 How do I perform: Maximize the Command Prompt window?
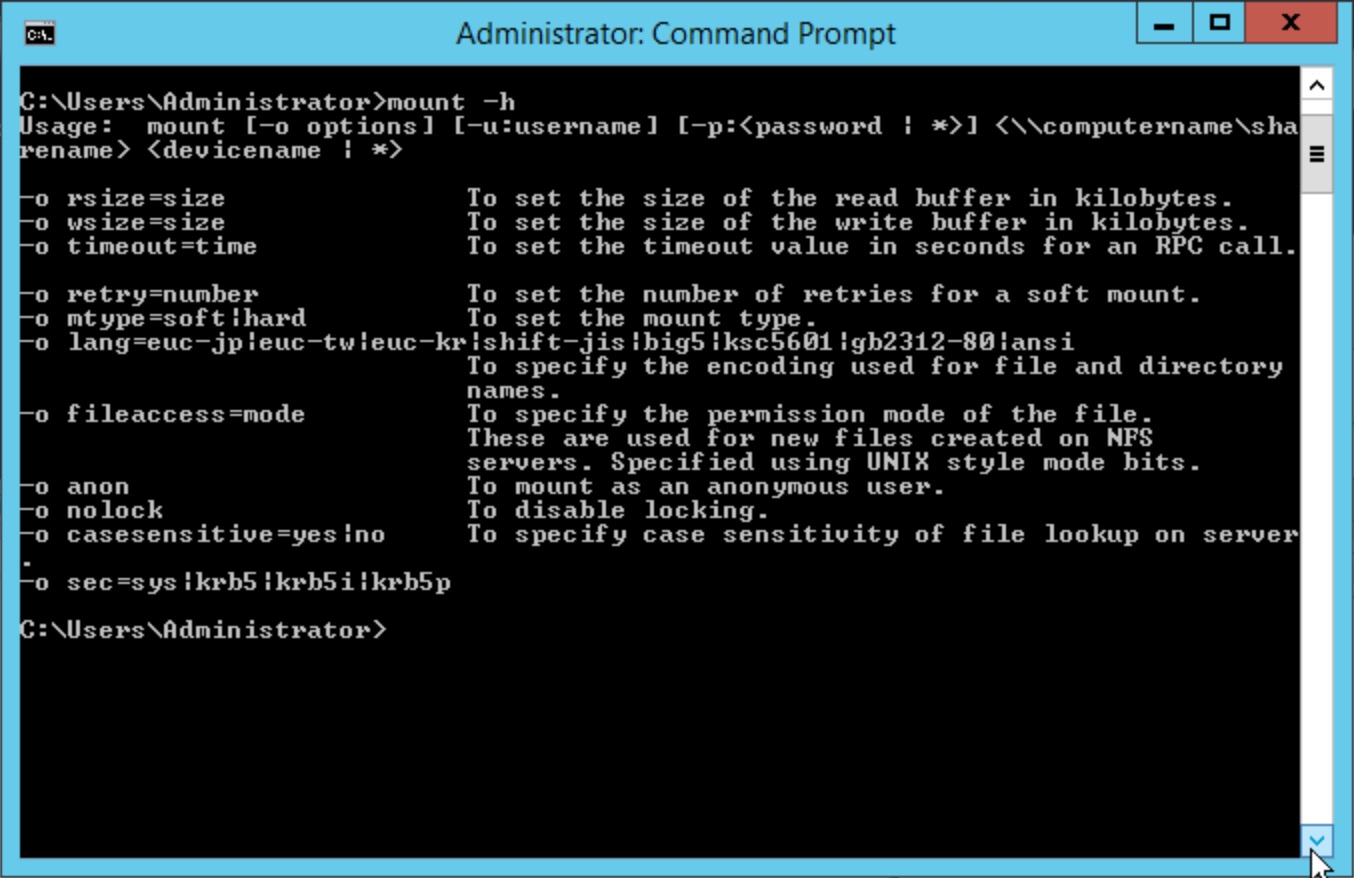tap(1219, 23)
